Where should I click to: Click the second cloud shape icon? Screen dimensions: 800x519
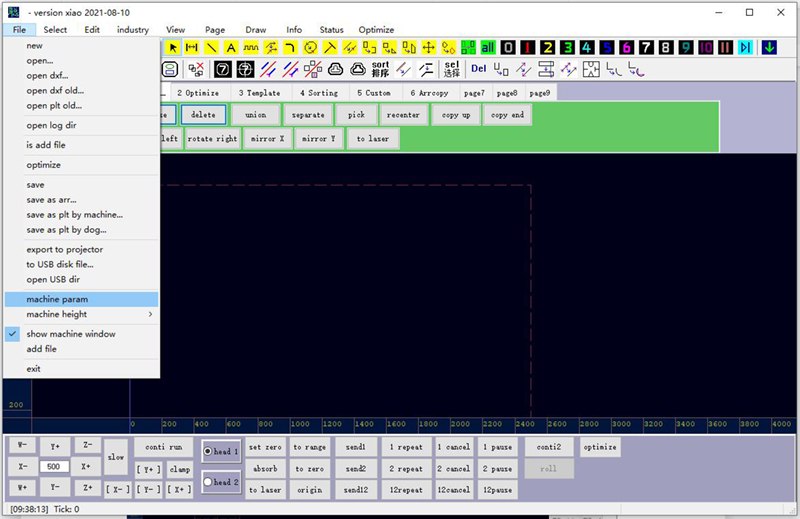tap(358, 69)
